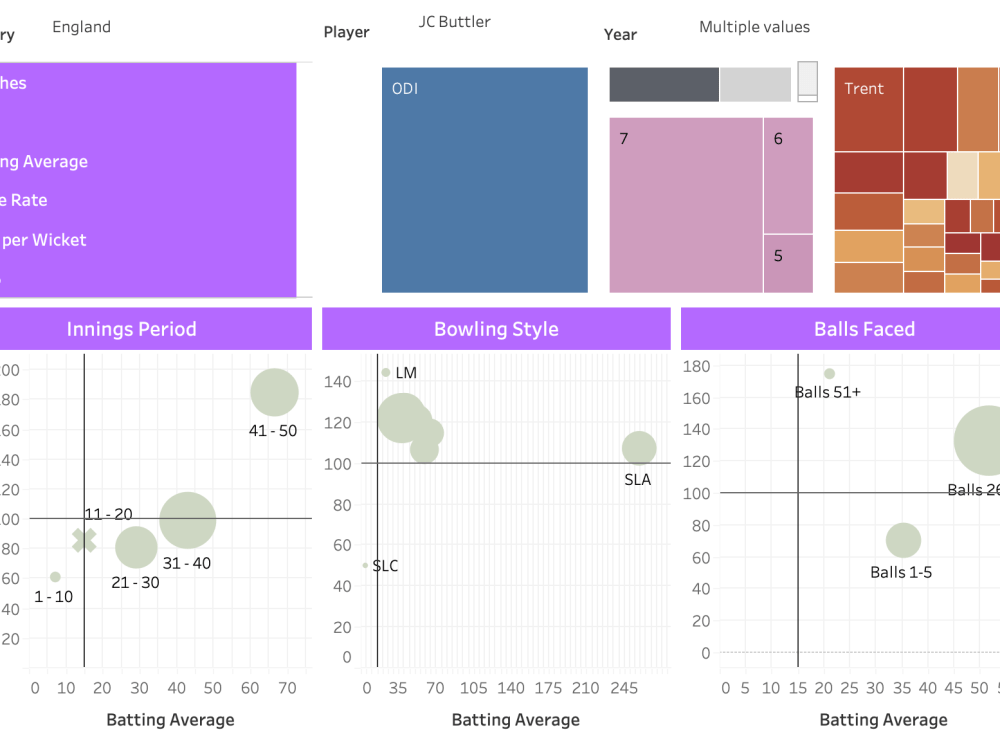Select the 41 - 50 bubble in Innings Period
Viewport: 1000px width, 750px height.
pyautogui.click(x=274, y=393)
